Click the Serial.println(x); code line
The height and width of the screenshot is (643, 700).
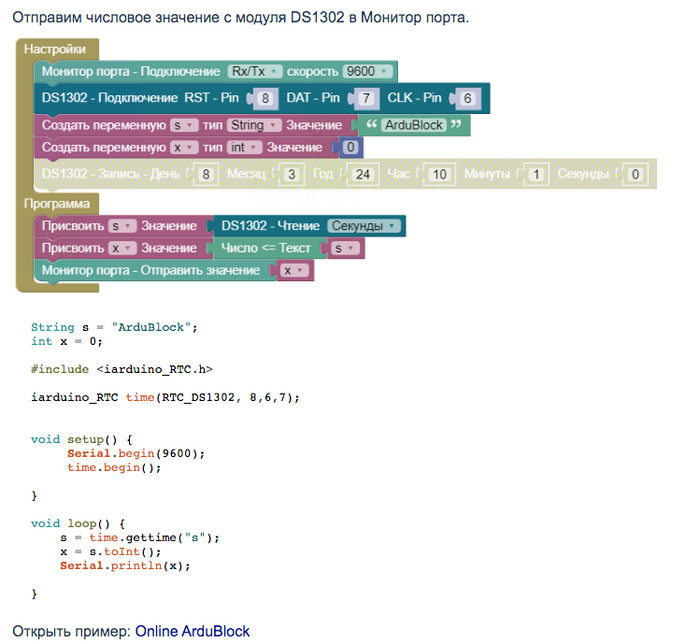coord(125,566)
